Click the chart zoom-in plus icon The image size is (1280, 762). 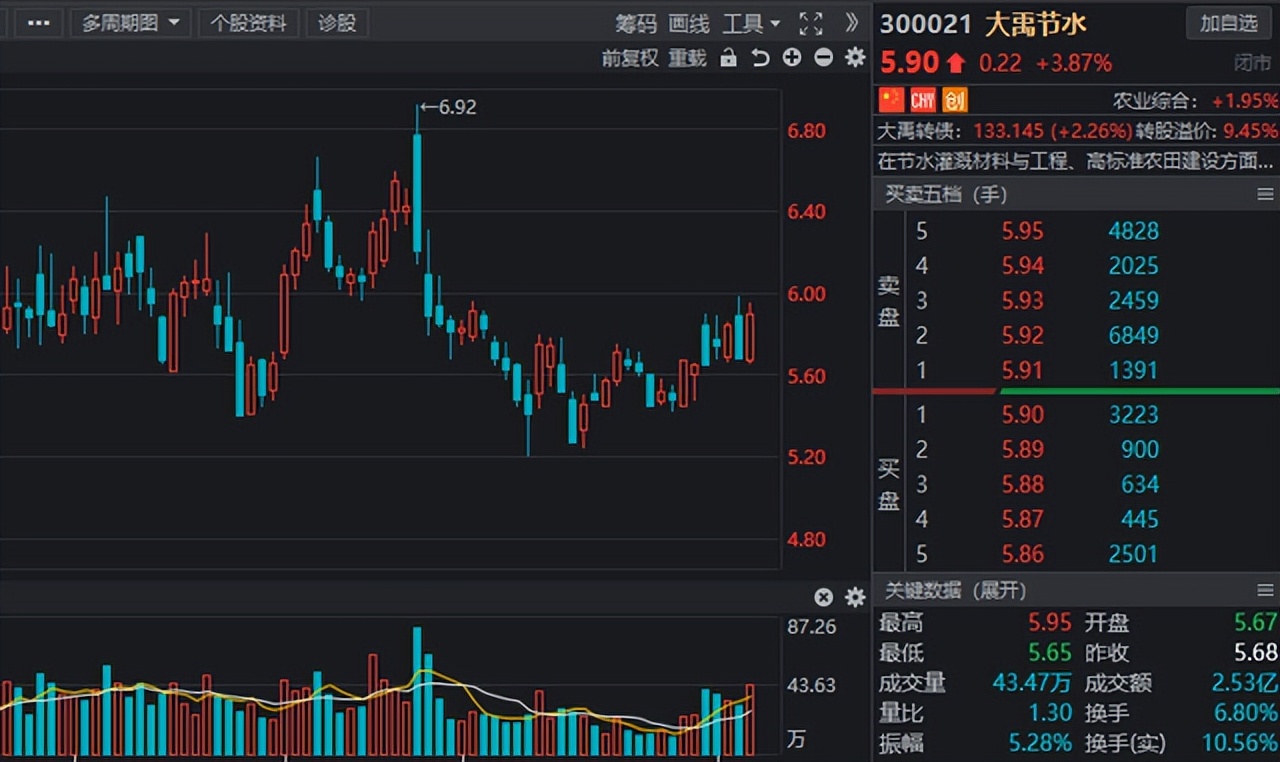tap(791, 58)
